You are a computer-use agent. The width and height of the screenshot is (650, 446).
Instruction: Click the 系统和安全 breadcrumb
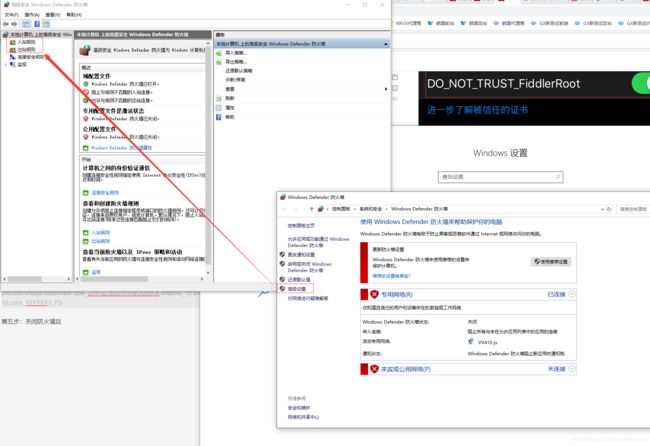coord(370,209)
